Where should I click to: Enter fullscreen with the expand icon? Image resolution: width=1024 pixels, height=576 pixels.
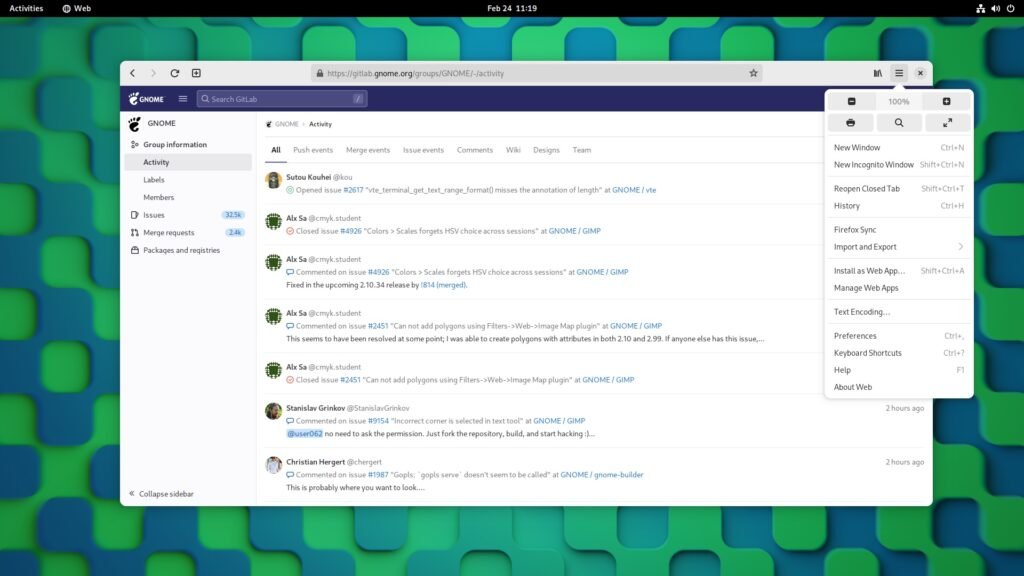947,123
